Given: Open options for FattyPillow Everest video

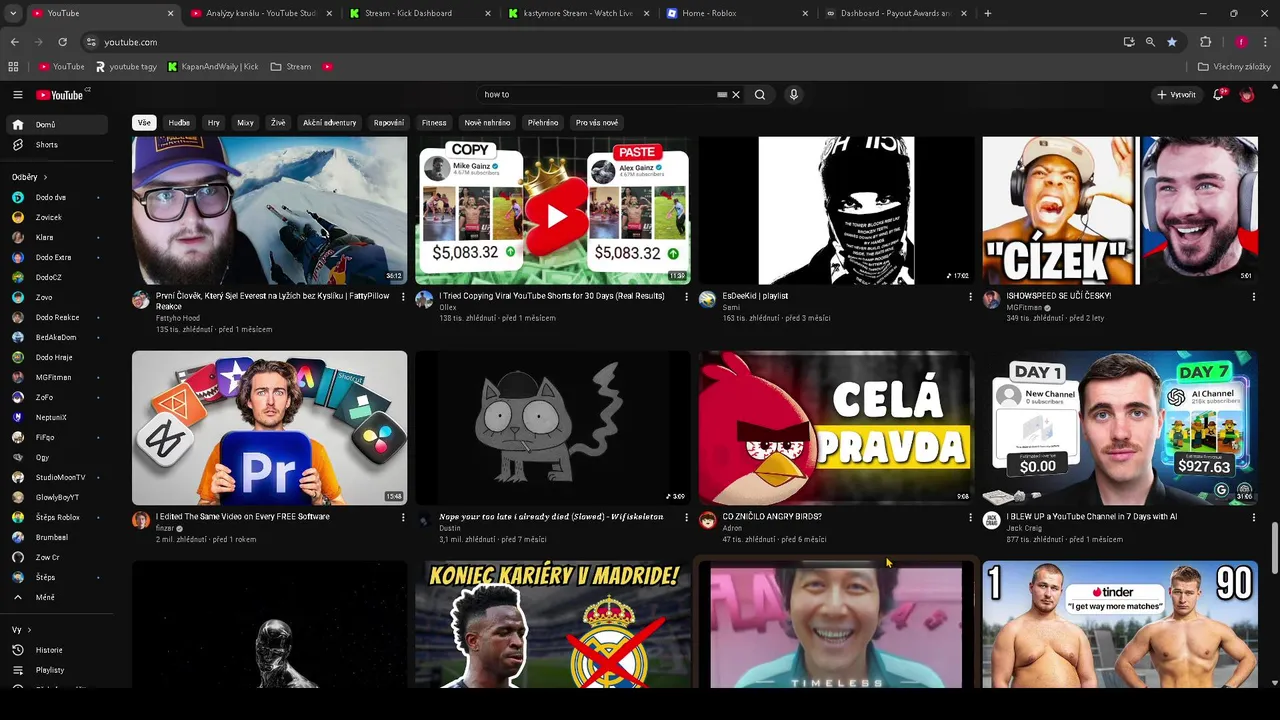Looking at the screenshot, I should pyautogui.click(x=403, y=297).
